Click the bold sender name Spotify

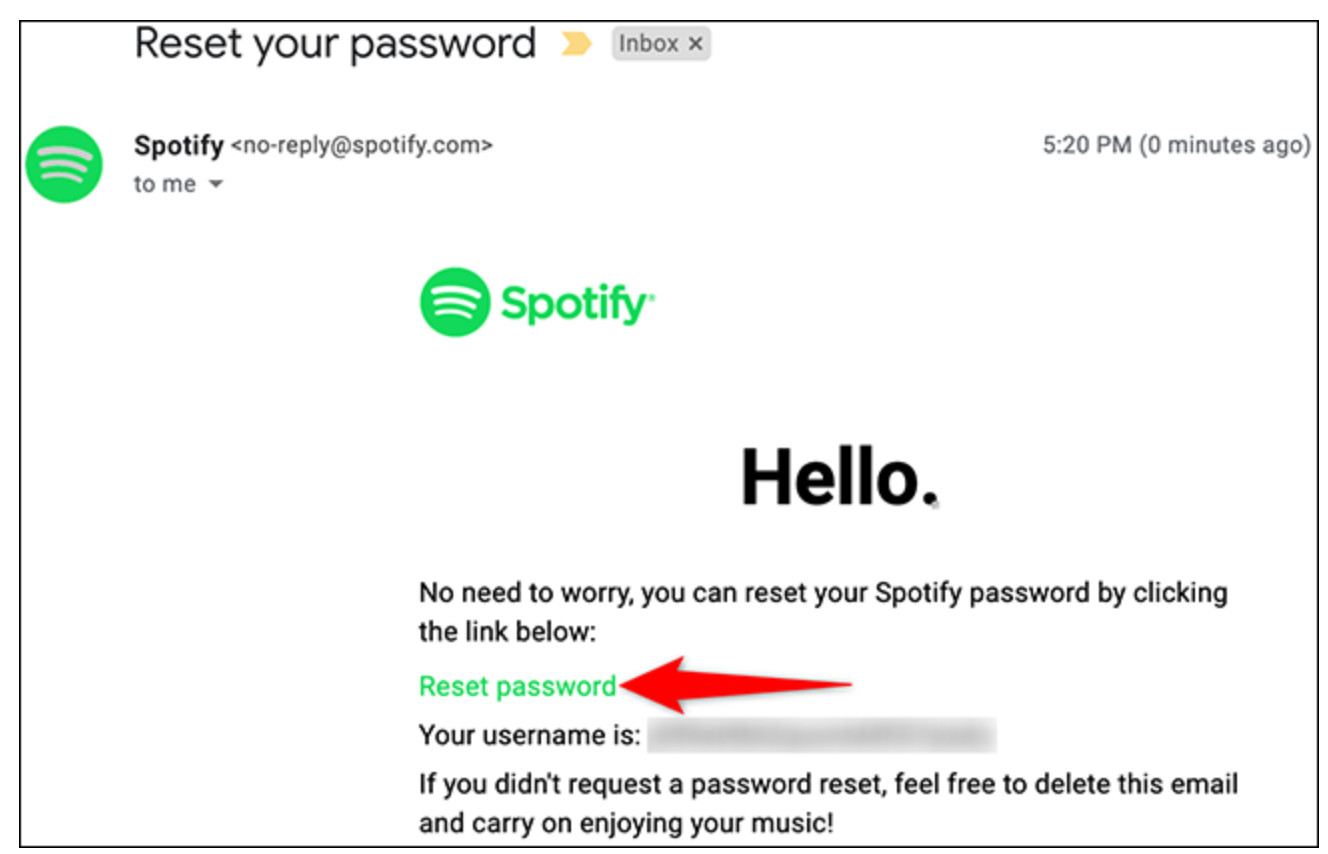pyautogui.click(x=178, y=145)
